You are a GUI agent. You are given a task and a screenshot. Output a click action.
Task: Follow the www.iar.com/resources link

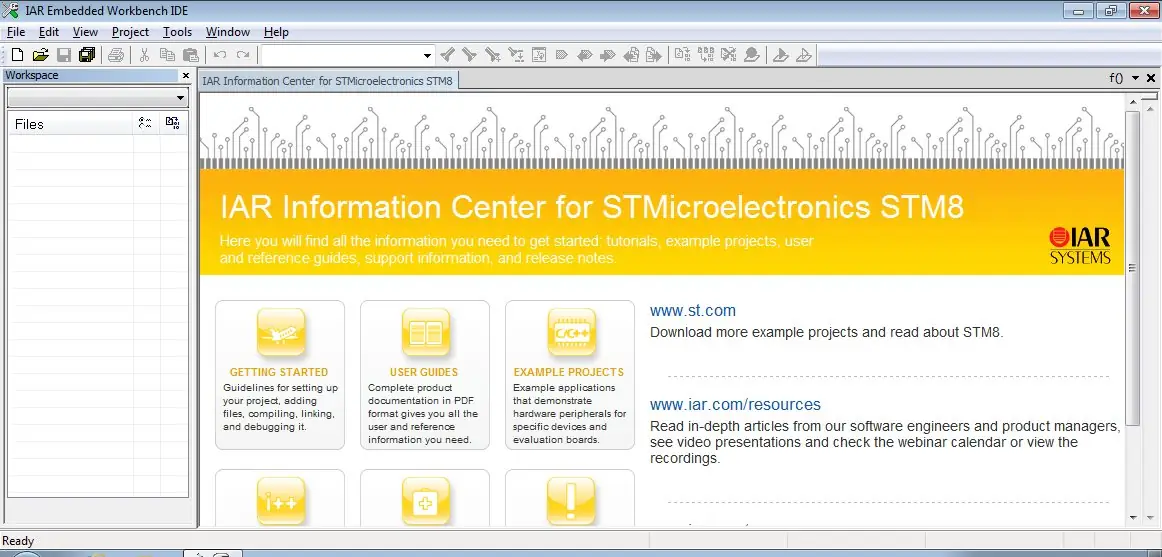[735, 405]
